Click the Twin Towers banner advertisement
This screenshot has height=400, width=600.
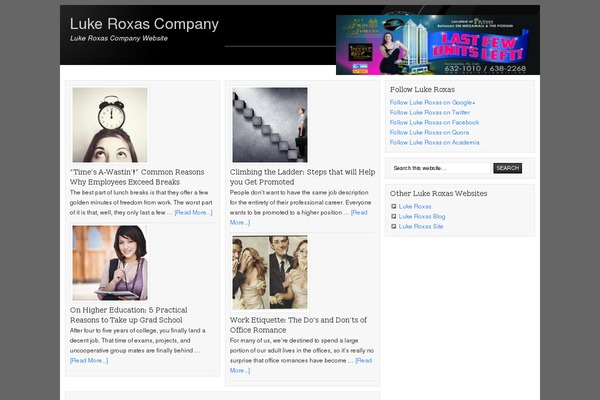click(438, 45)
